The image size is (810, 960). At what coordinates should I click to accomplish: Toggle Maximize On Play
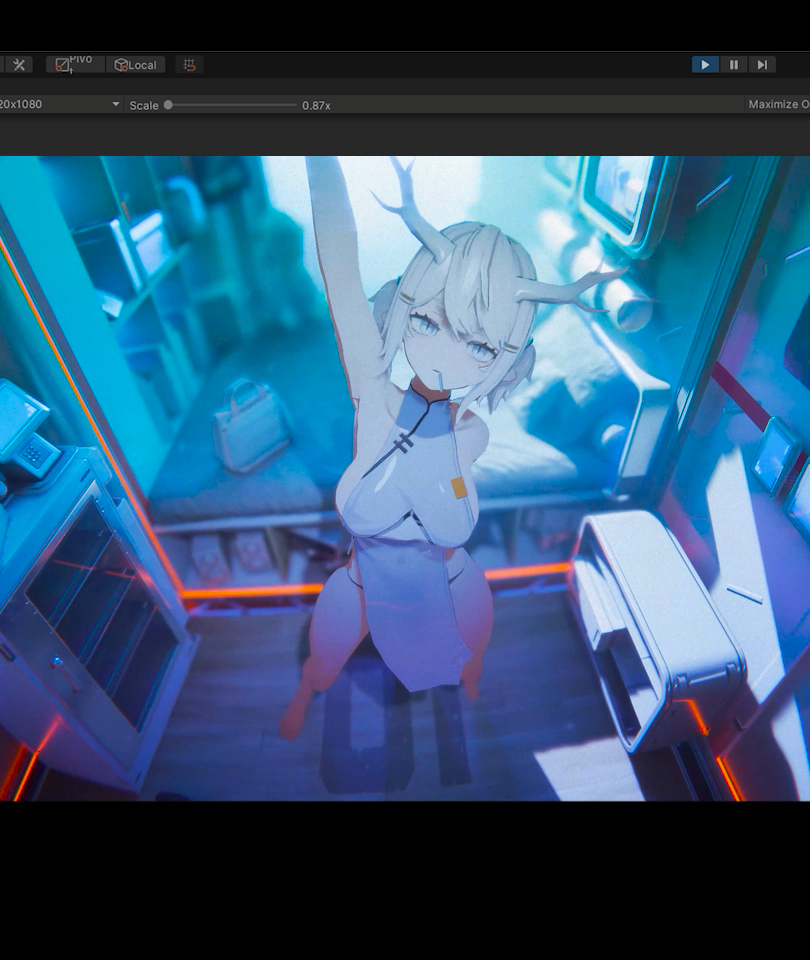tap(778, 105)
